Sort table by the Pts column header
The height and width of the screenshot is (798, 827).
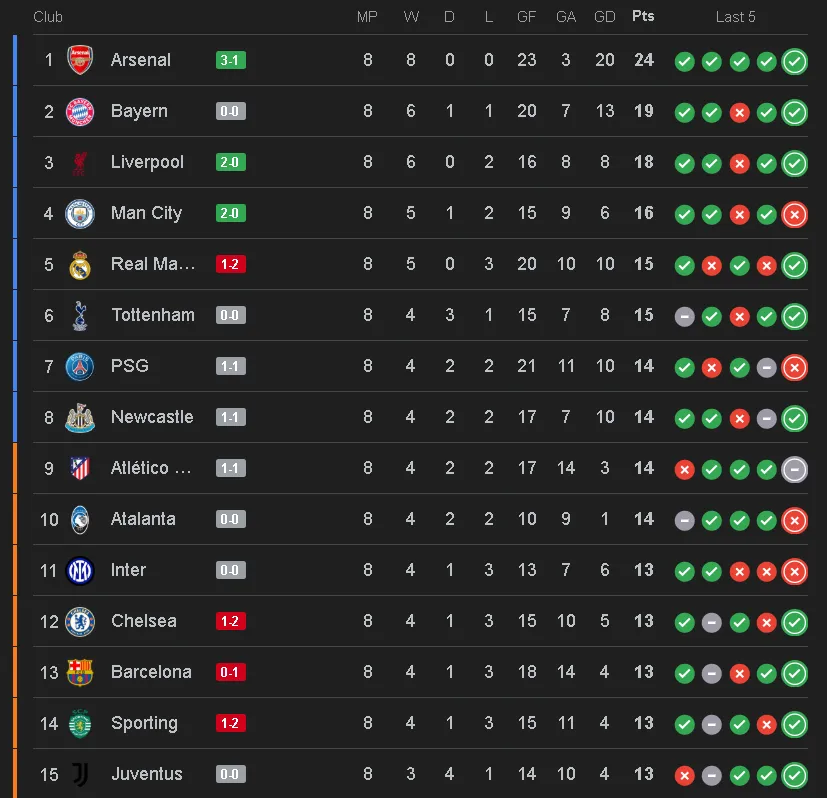pos(642,16)
